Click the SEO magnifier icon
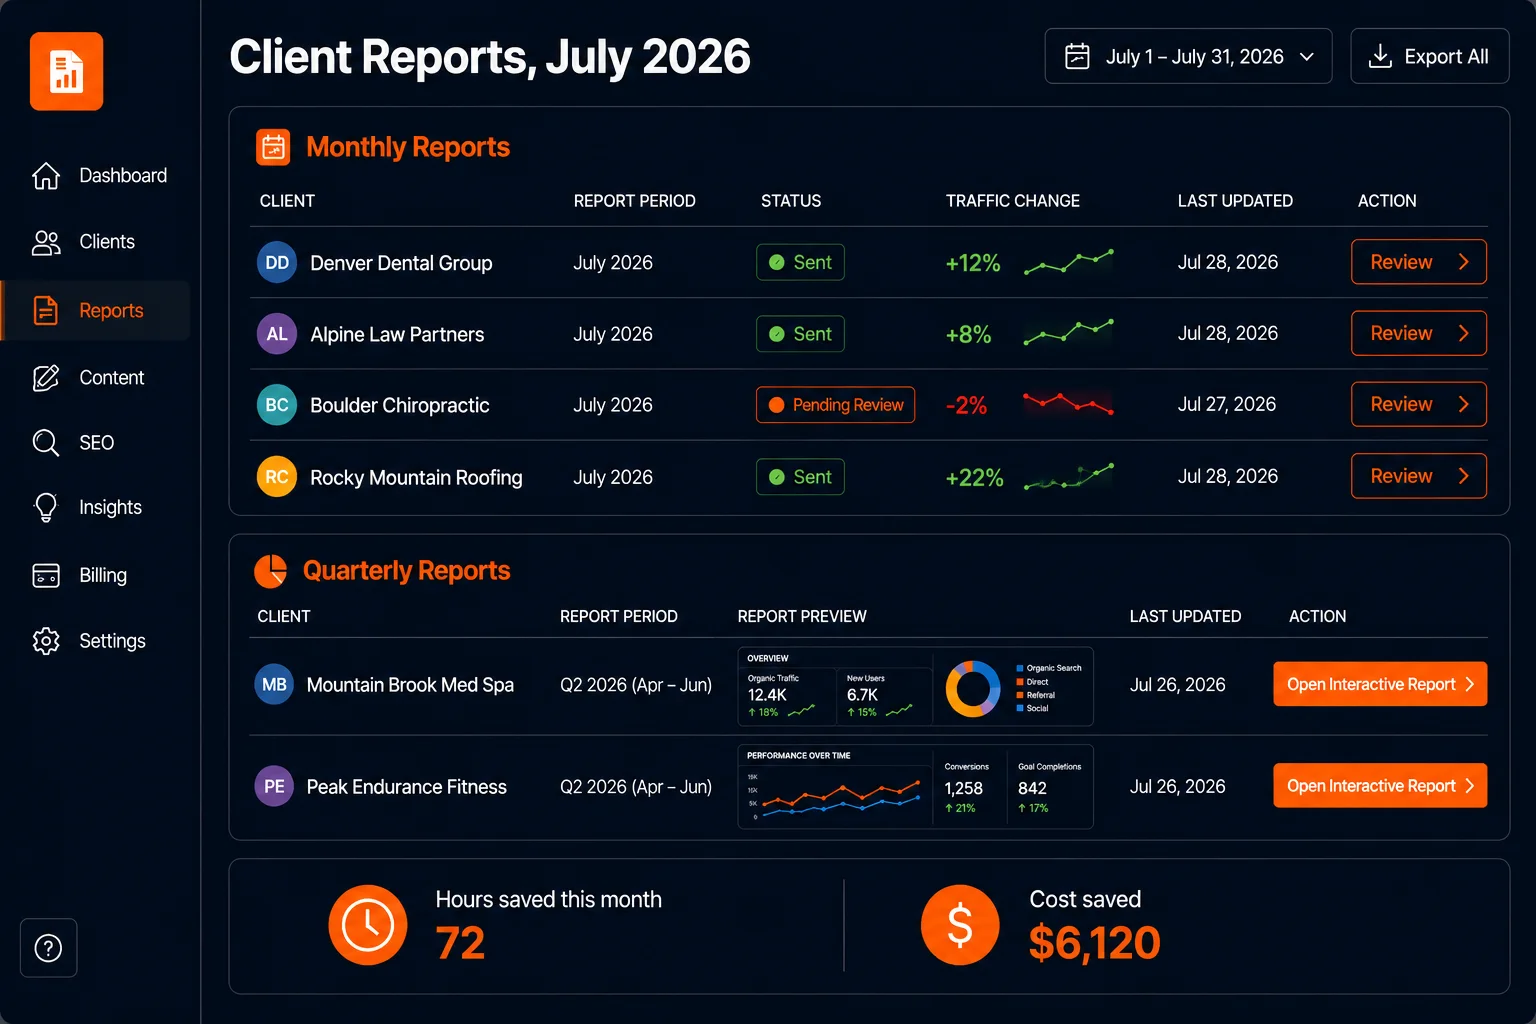The image size is (1536, 1024). [x=46, y=442]
